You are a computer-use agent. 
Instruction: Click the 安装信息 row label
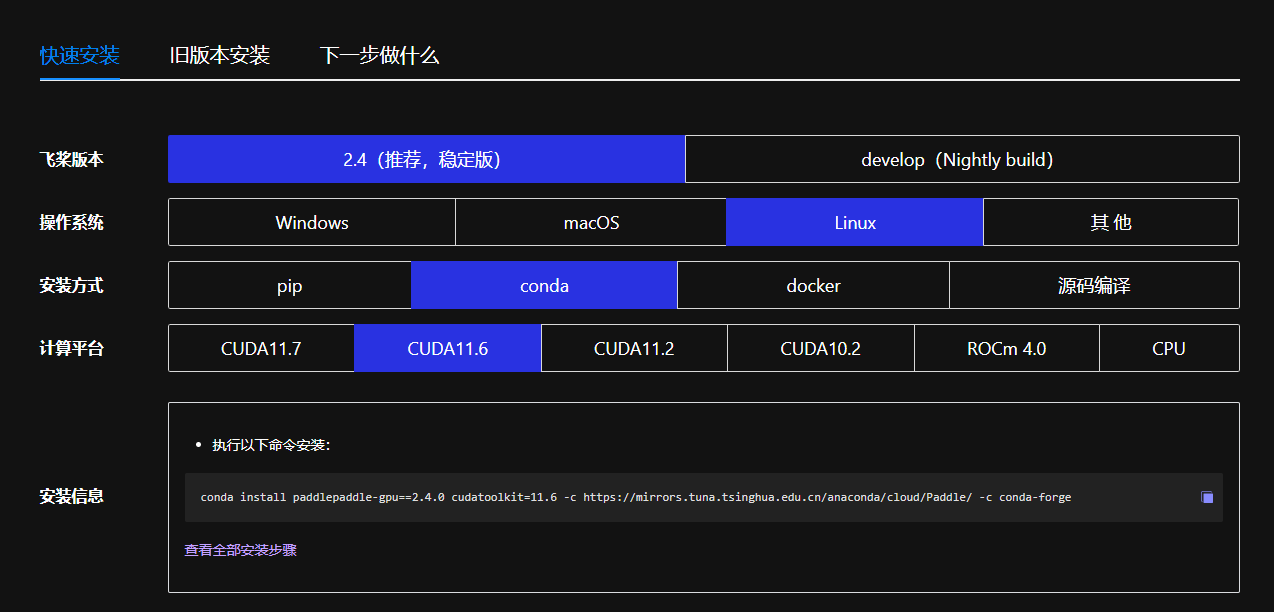click(71, 496)
